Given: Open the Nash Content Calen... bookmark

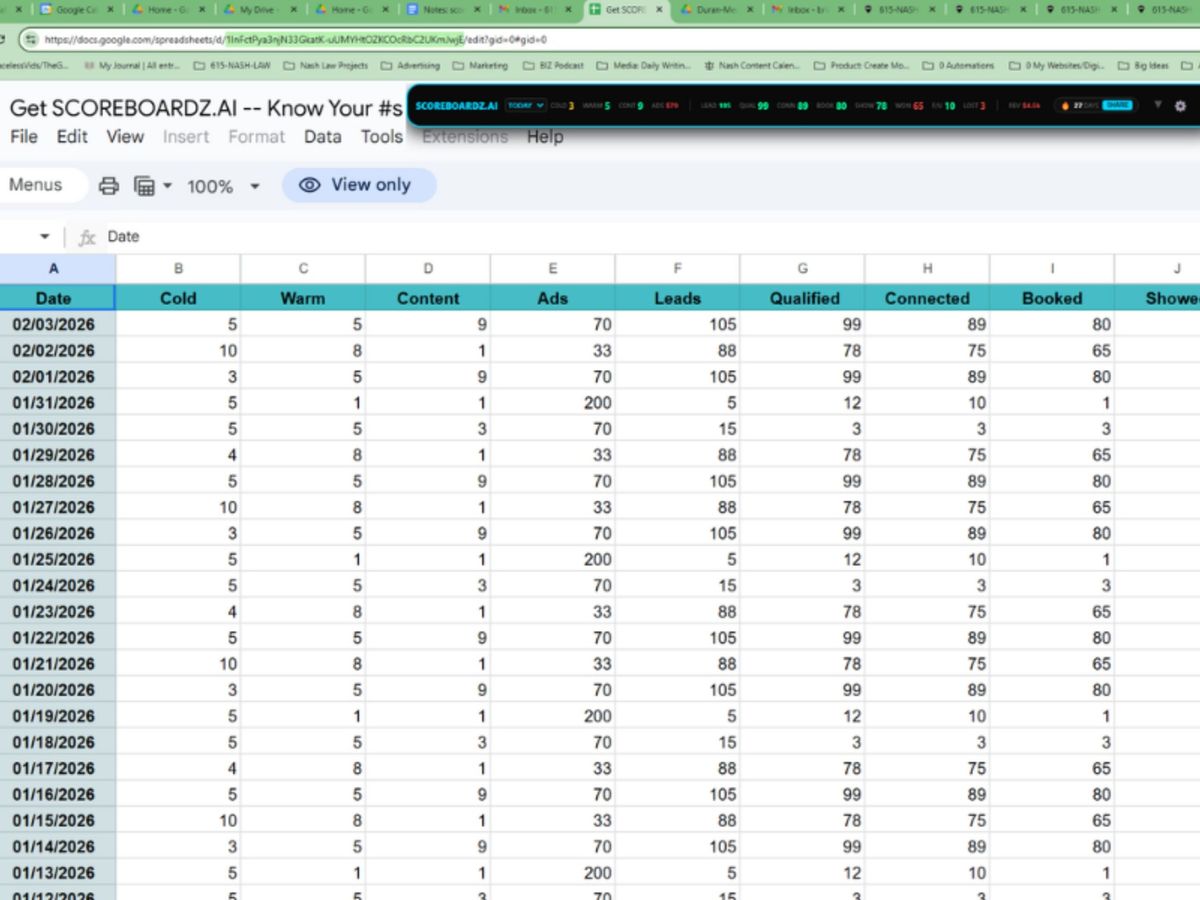Looking at the screenshot, I should (752, 66).
